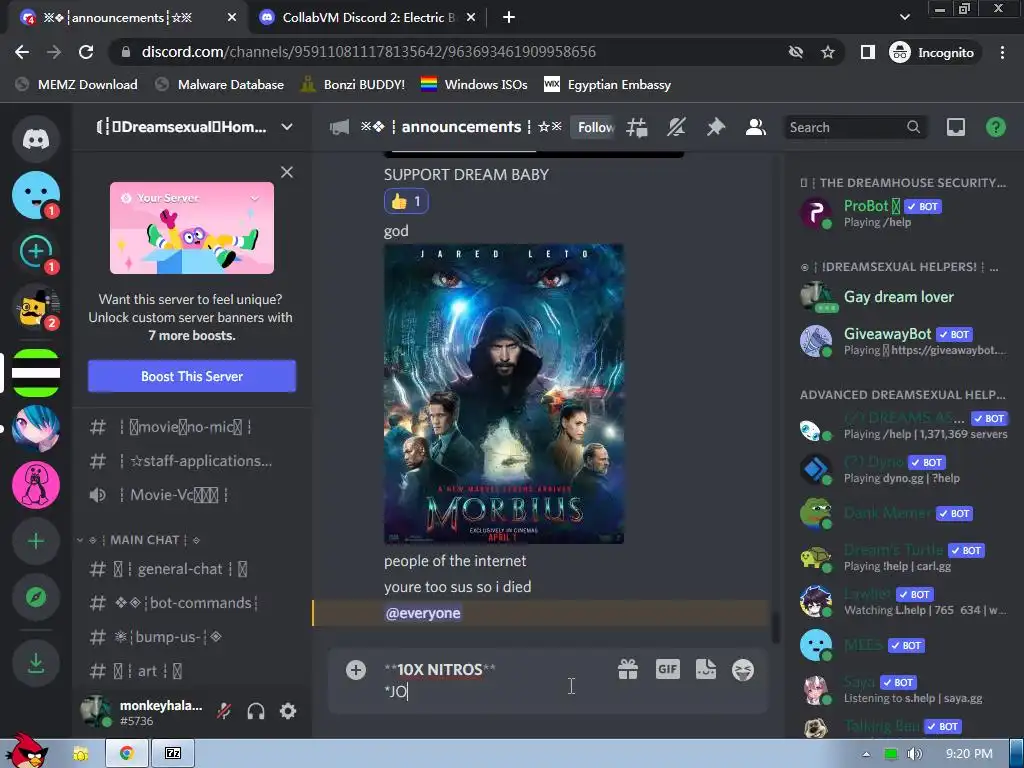Click the Follow channel button
Viewport: 1024px width, 768px height.
tap(594, 127)
